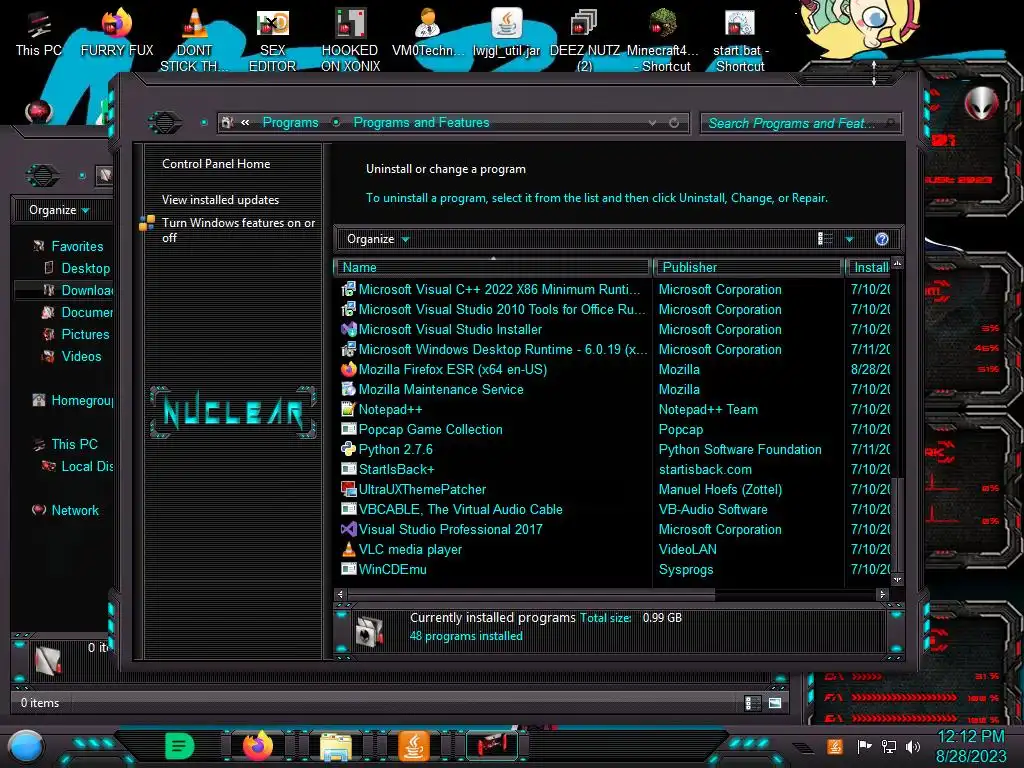Expand the address bar history dropdown
Screen dimensions: 1024x768
tap(652, 122)
